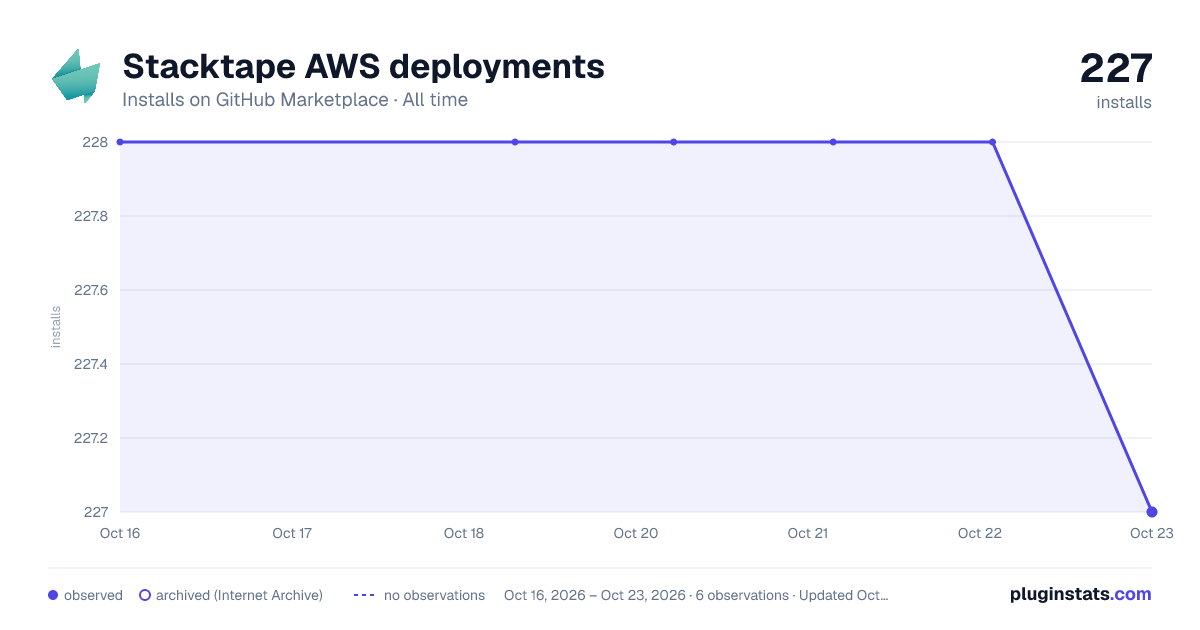Click the Oct 21 x-axis label
This screenshot has width=1200, height=630.
tap(808, 533)
